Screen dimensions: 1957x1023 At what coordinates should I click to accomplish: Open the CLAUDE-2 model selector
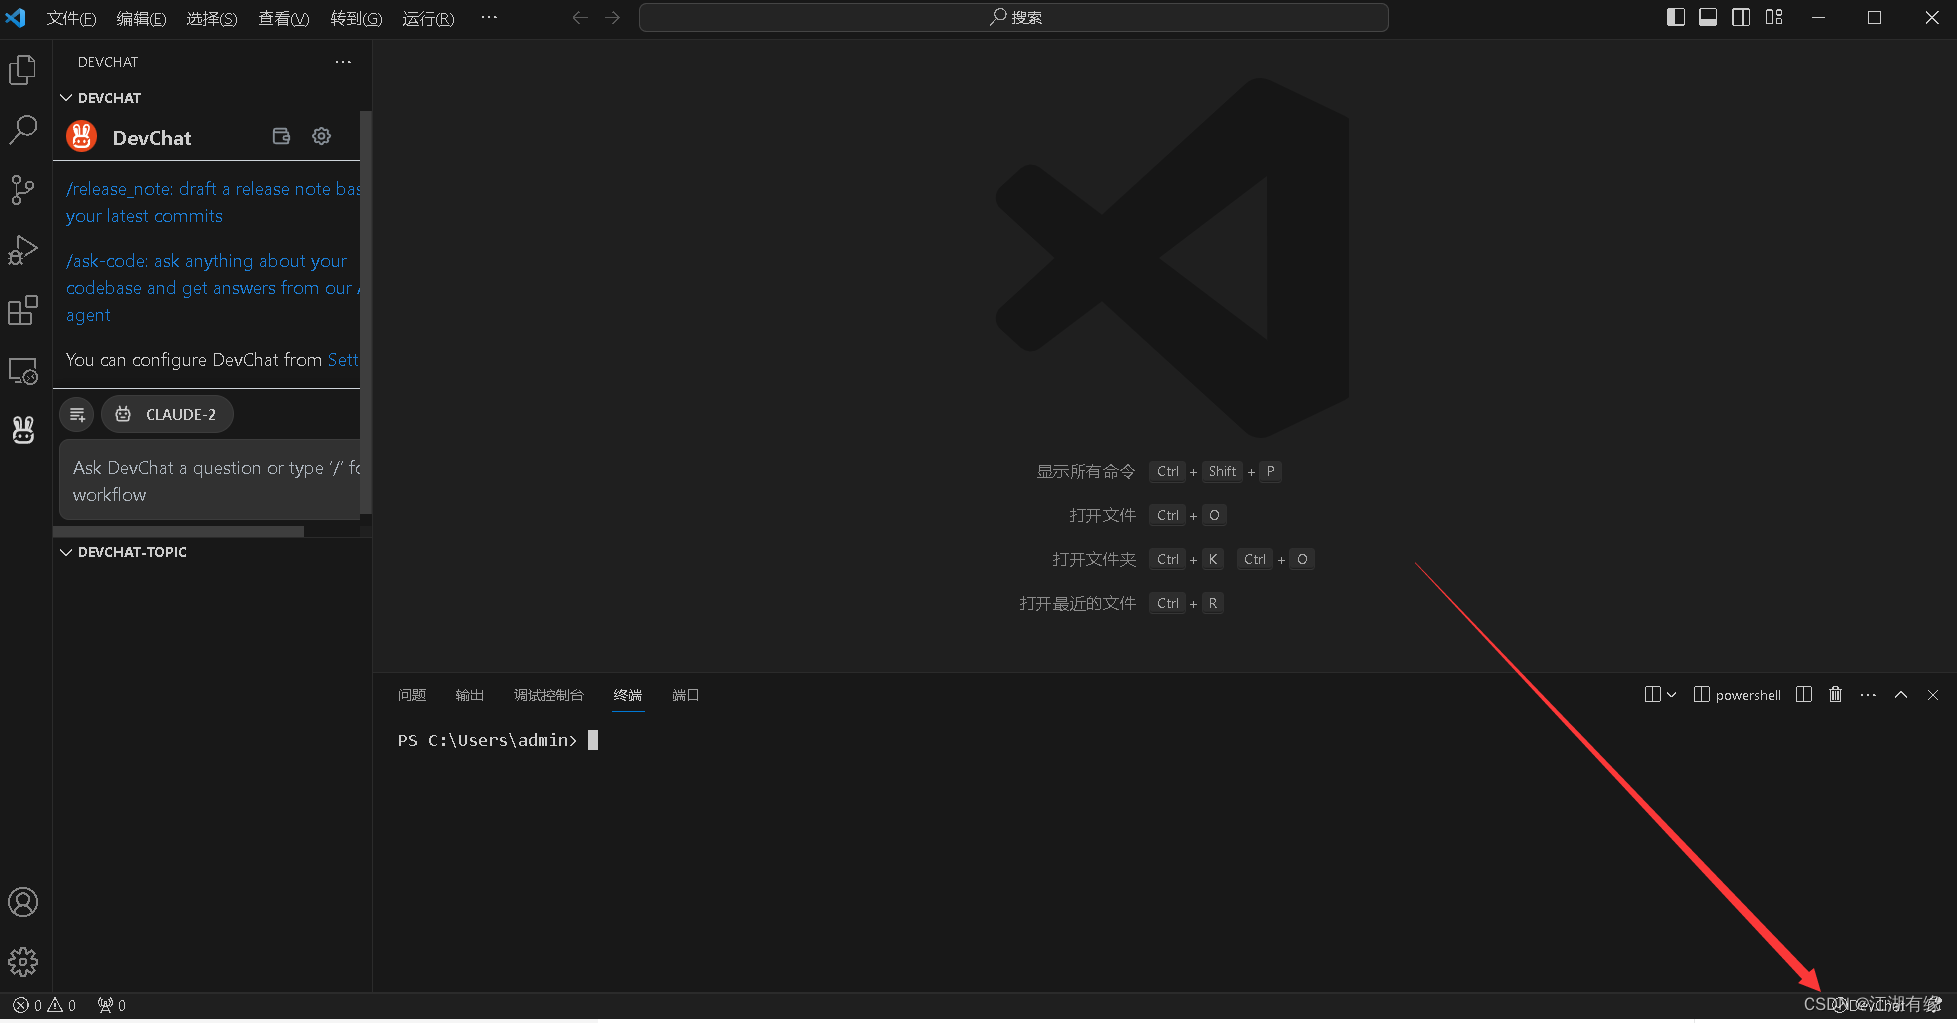(167, 414)
